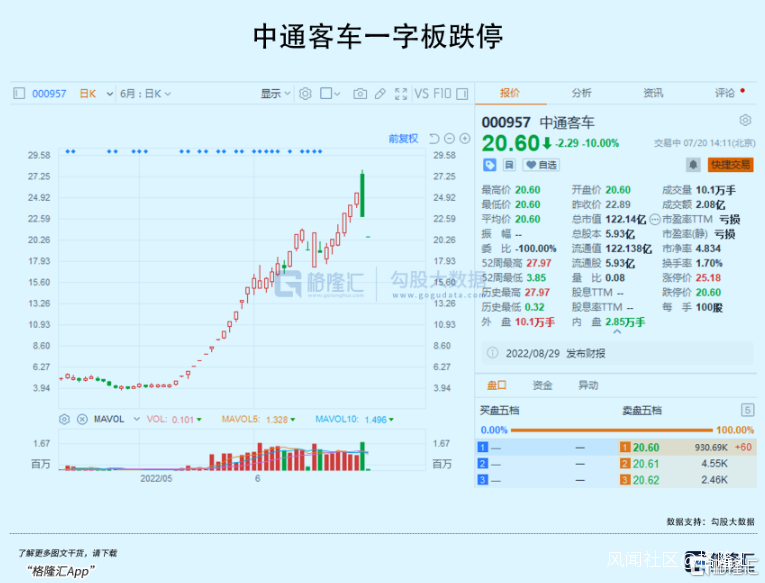Screen dimensions: 765x583
Task: Select the pencil drawing tool
Action: point(380,93)
